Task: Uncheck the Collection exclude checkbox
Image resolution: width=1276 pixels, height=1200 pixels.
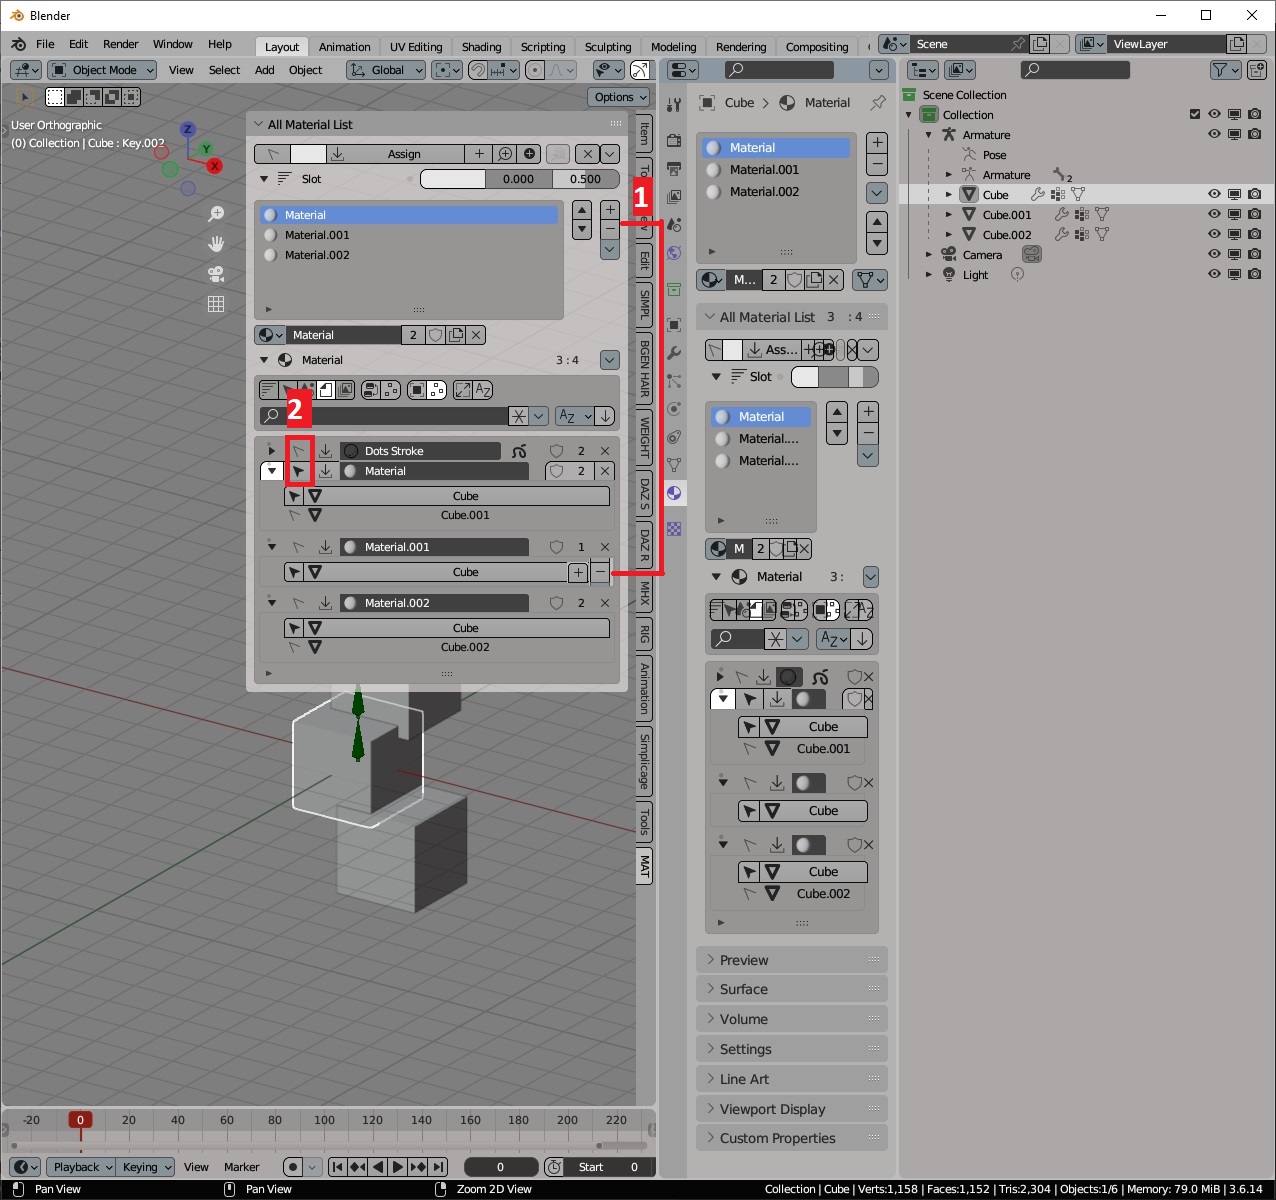Action: coord(1194,114)
